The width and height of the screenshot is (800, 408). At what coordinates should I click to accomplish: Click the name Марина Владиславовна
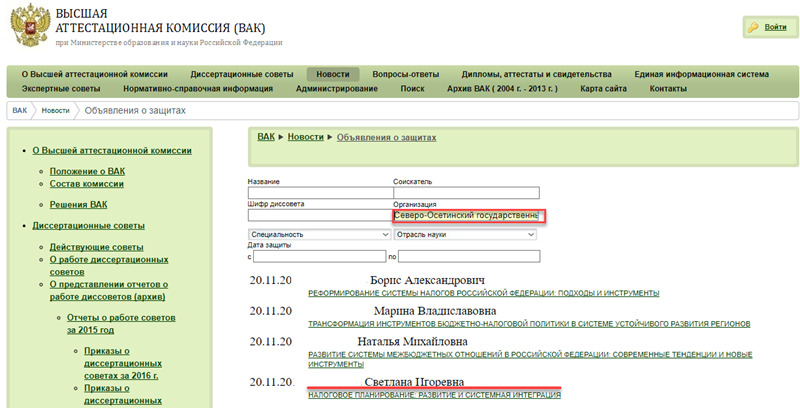pyautogui.click(x=435, y=311)
